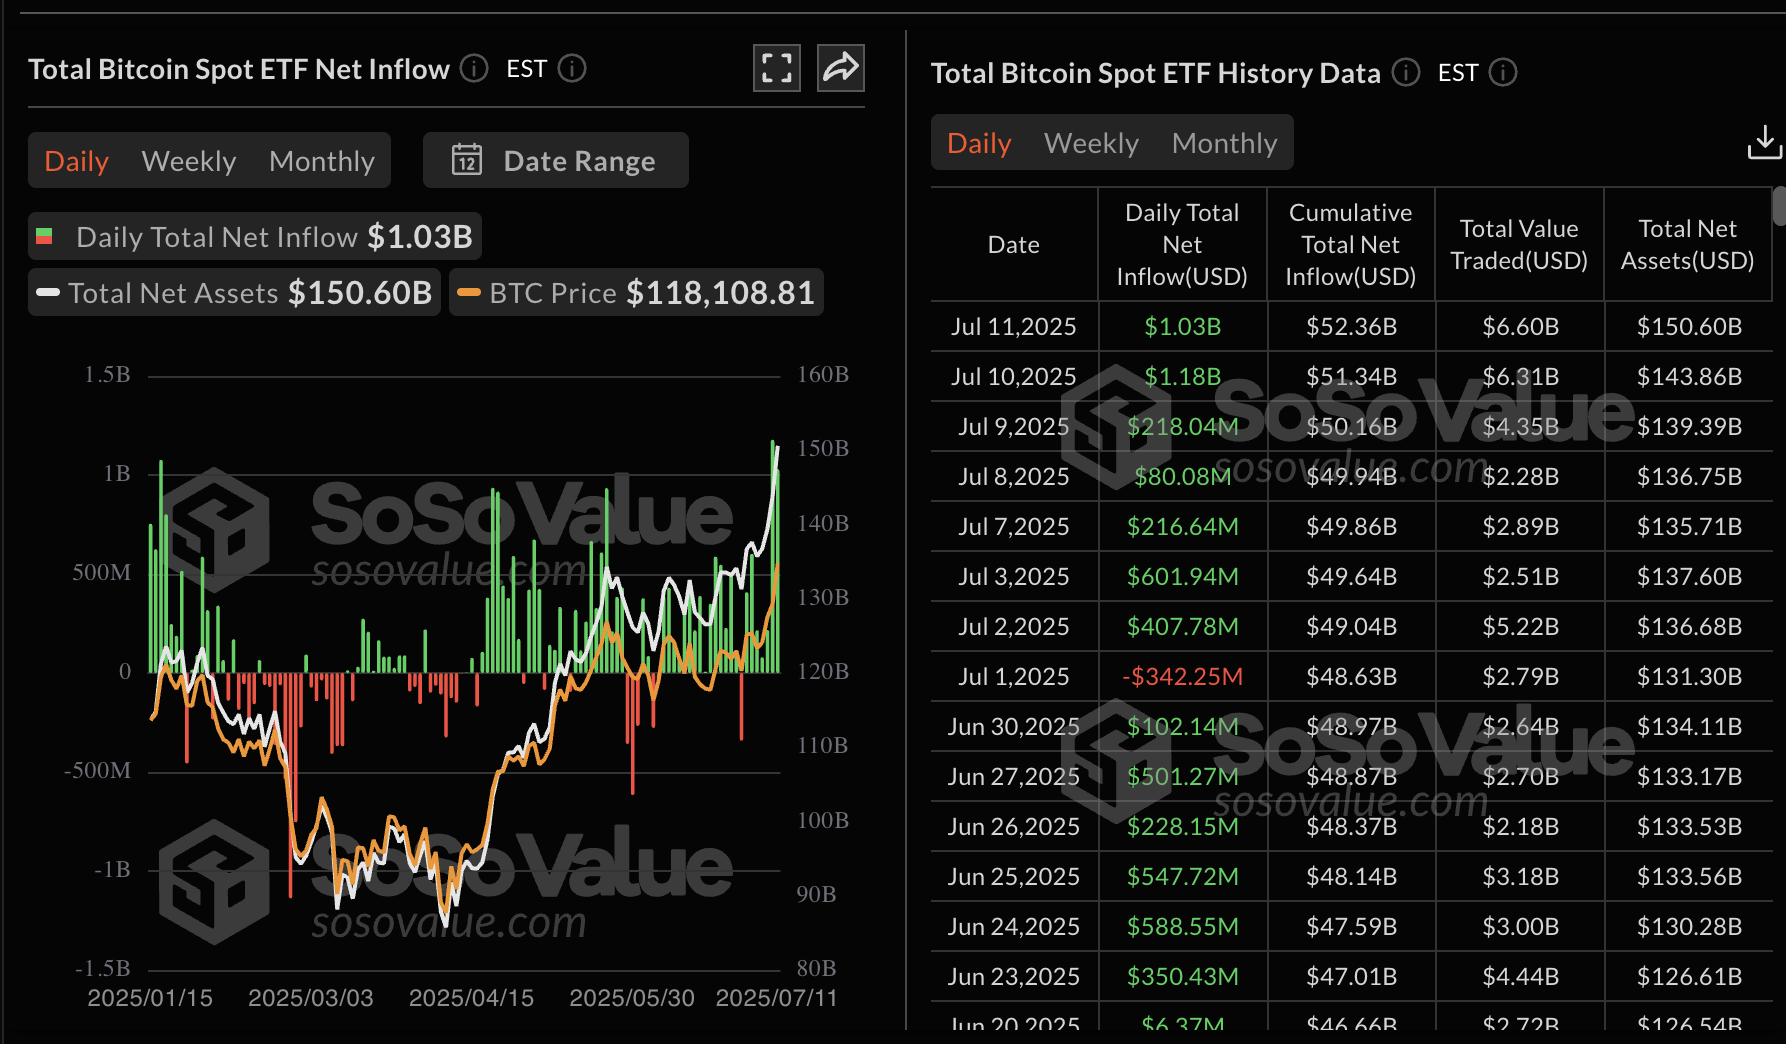The image size is (1786, 1044).
Task: Switch chart to Weekly view
Action: tap(189, 161)
